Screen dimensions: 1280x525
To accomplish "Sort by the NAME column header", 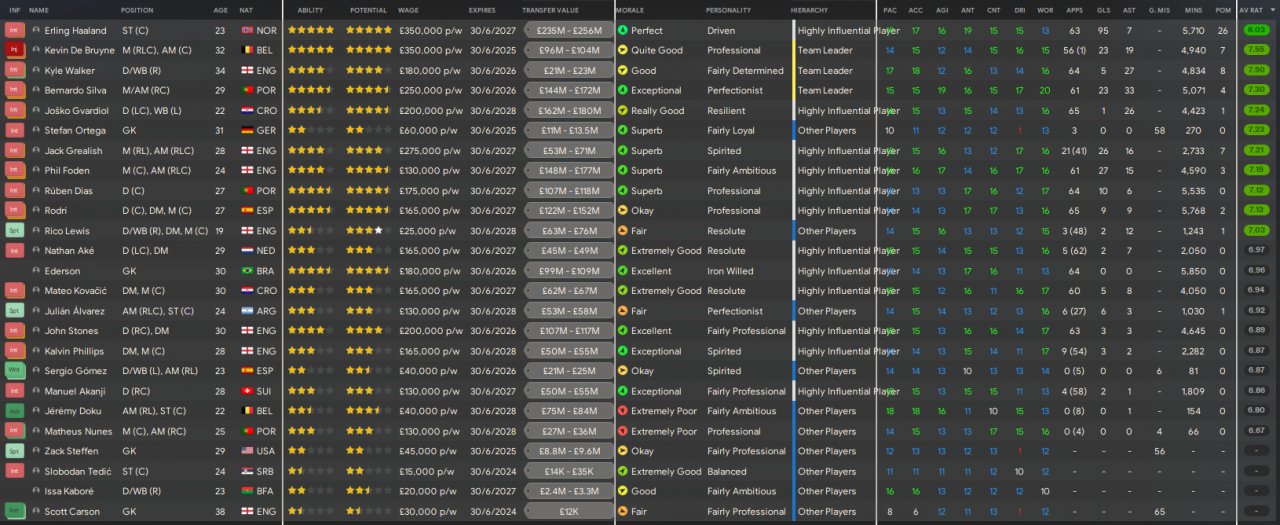I will point(39,10).
